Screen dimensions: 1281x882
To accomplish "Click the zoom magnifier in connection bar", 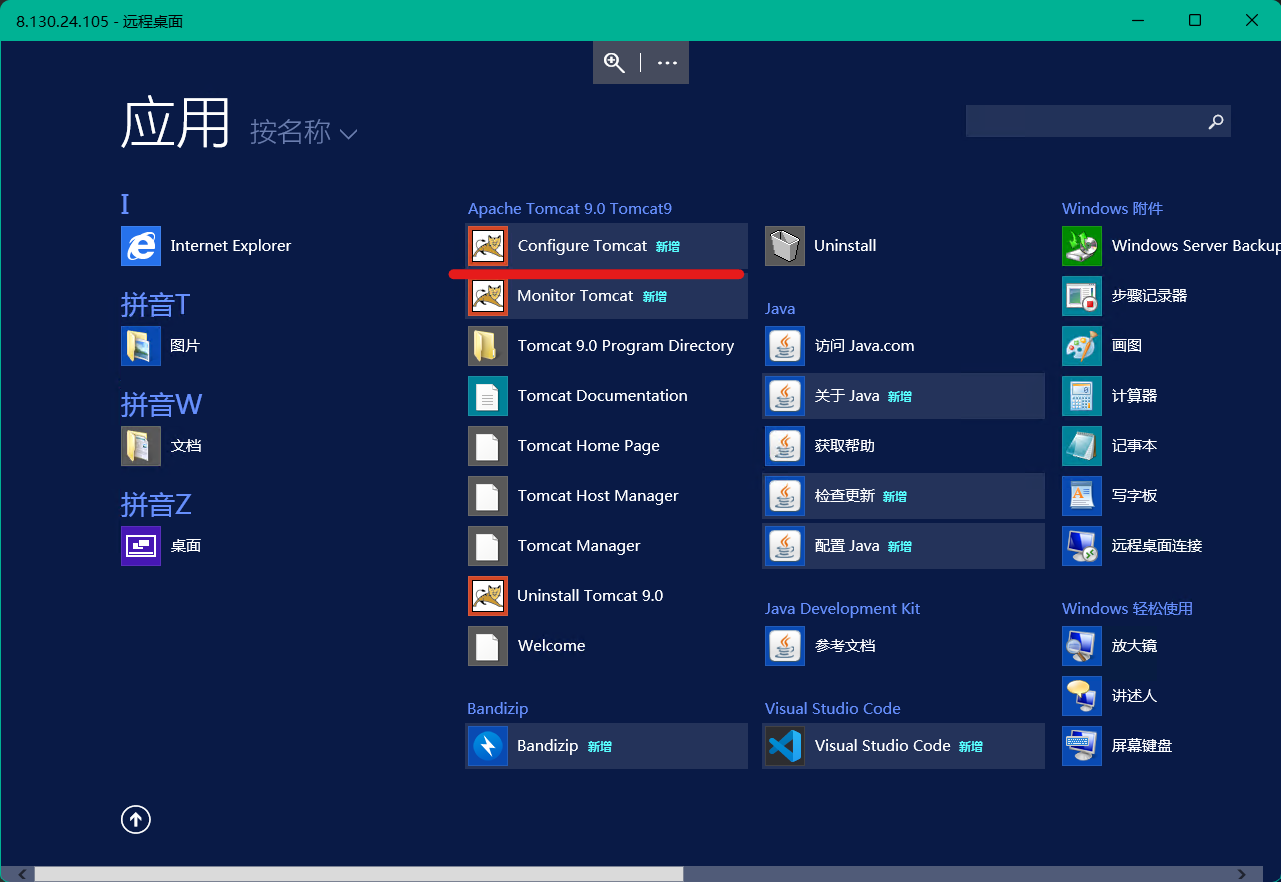I will (x=615, y=63).
